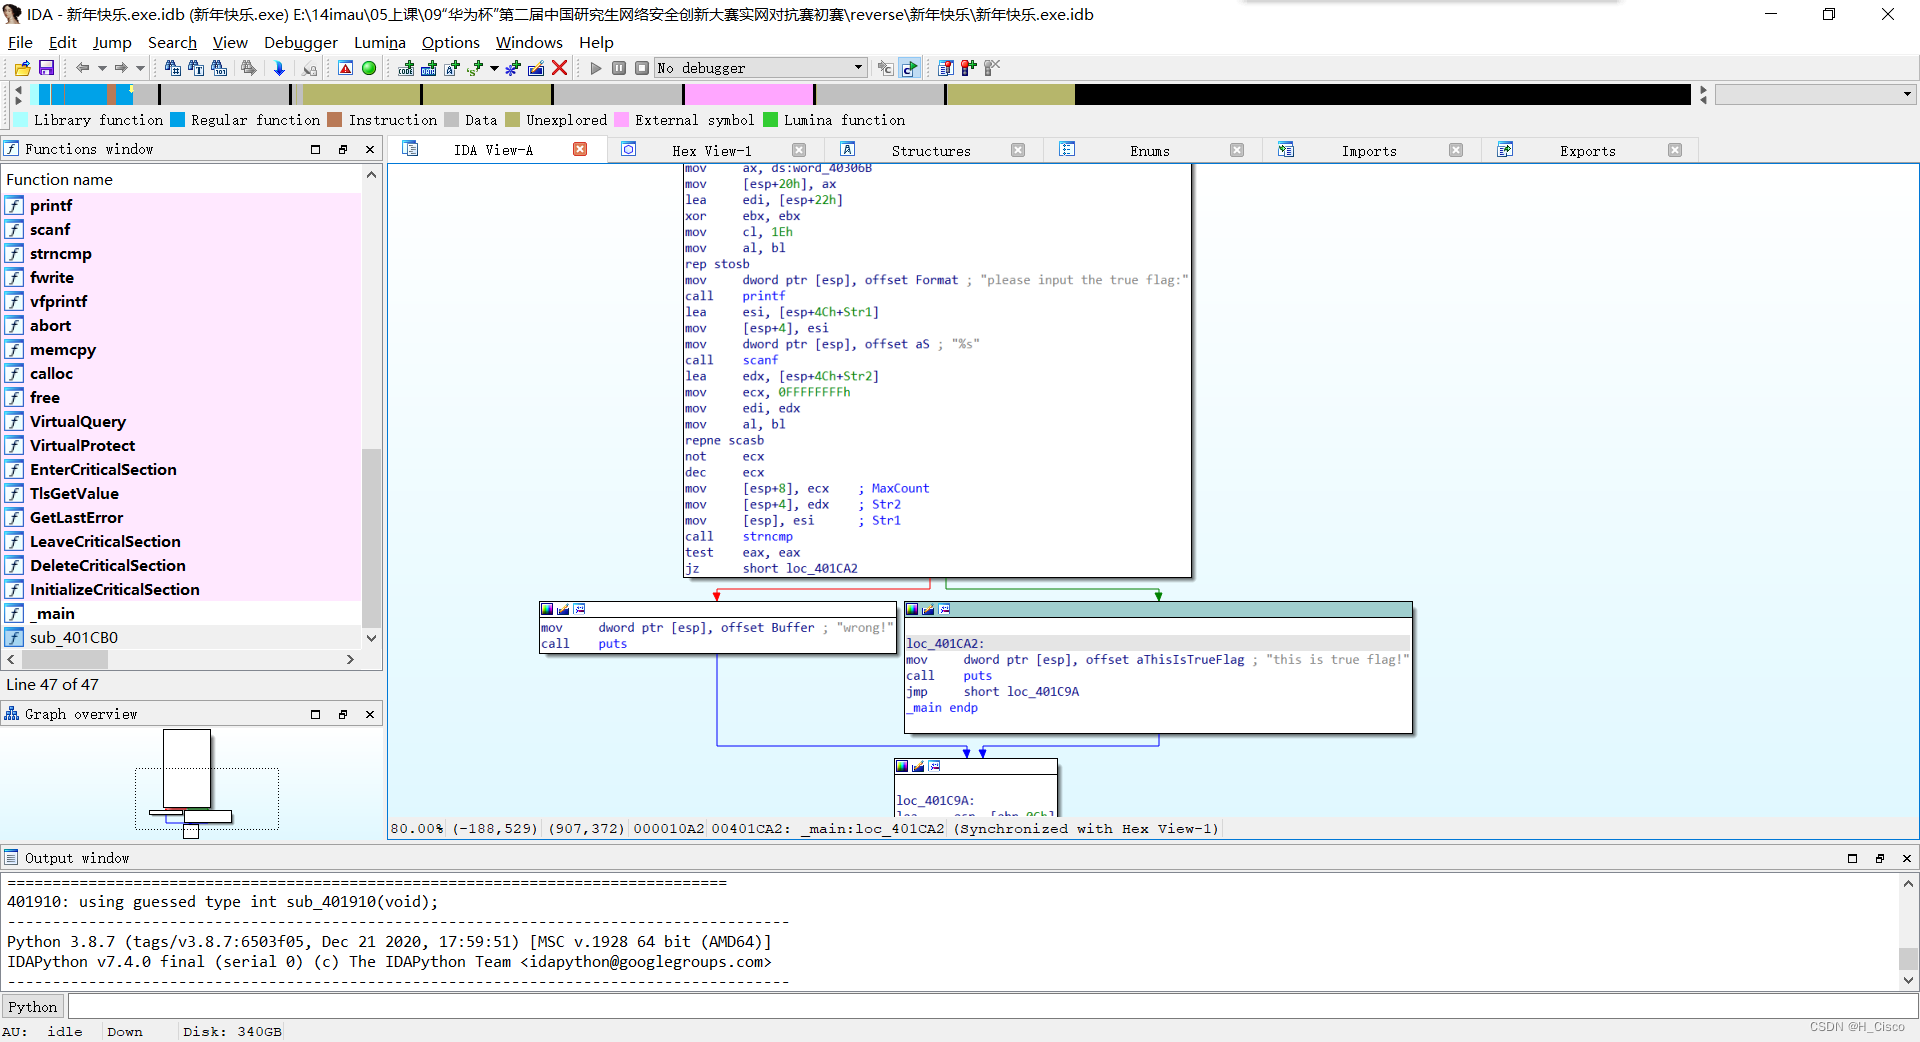Click the create function icon in toolbar

[x=513, y=68]
